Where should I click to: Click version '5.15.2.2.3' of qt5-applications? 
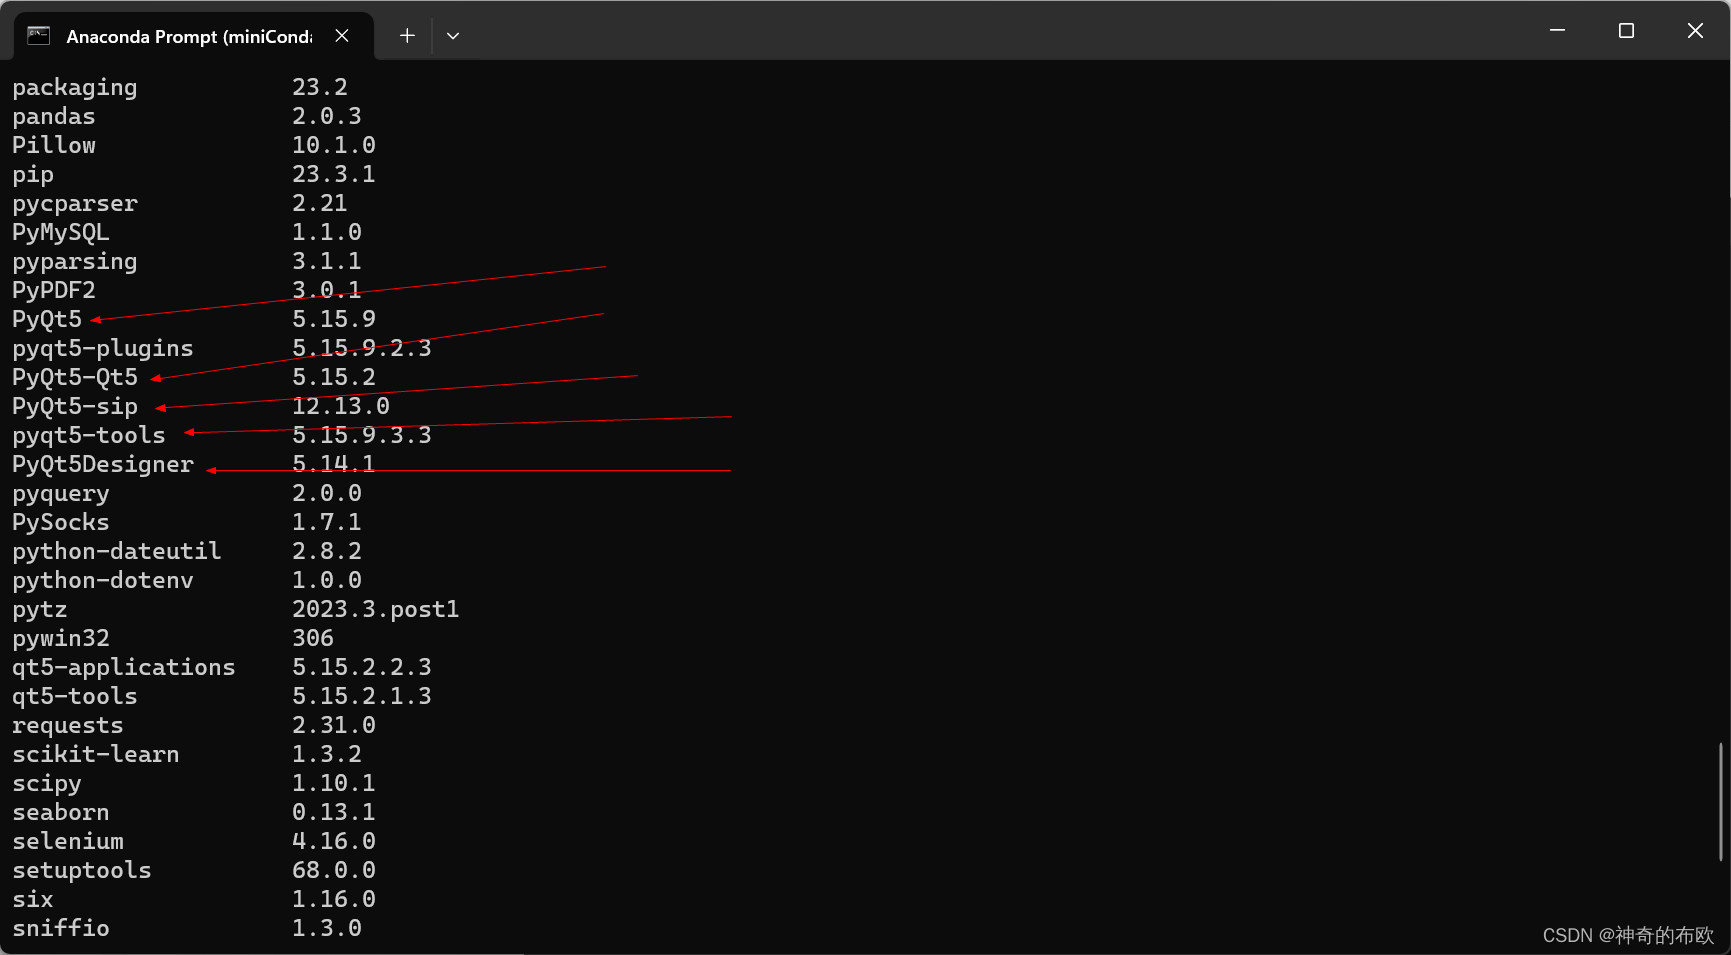pos(362,668)
